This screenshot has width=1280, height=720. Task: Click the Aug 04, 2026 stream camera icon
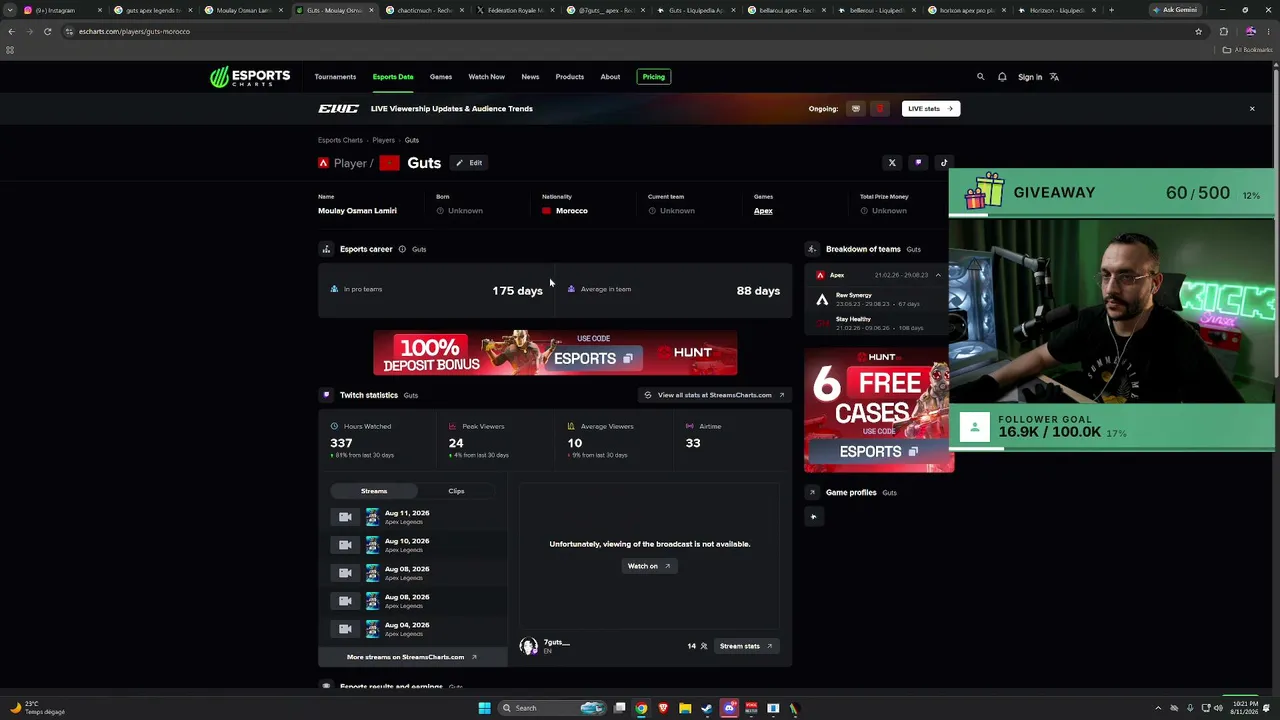click(345, 629)
